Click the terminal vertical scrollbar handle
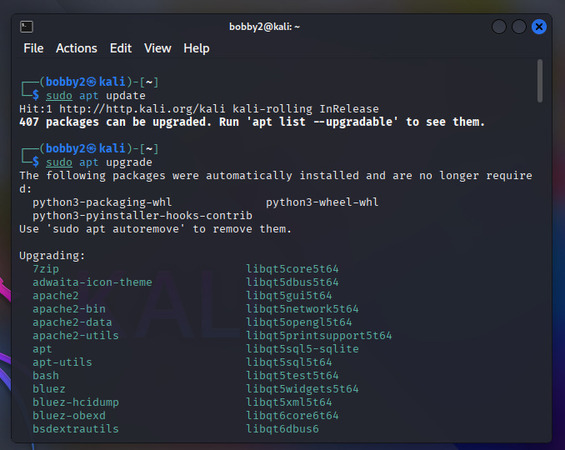This screenshot has height=450, width=565. click(x=539, y=81)
